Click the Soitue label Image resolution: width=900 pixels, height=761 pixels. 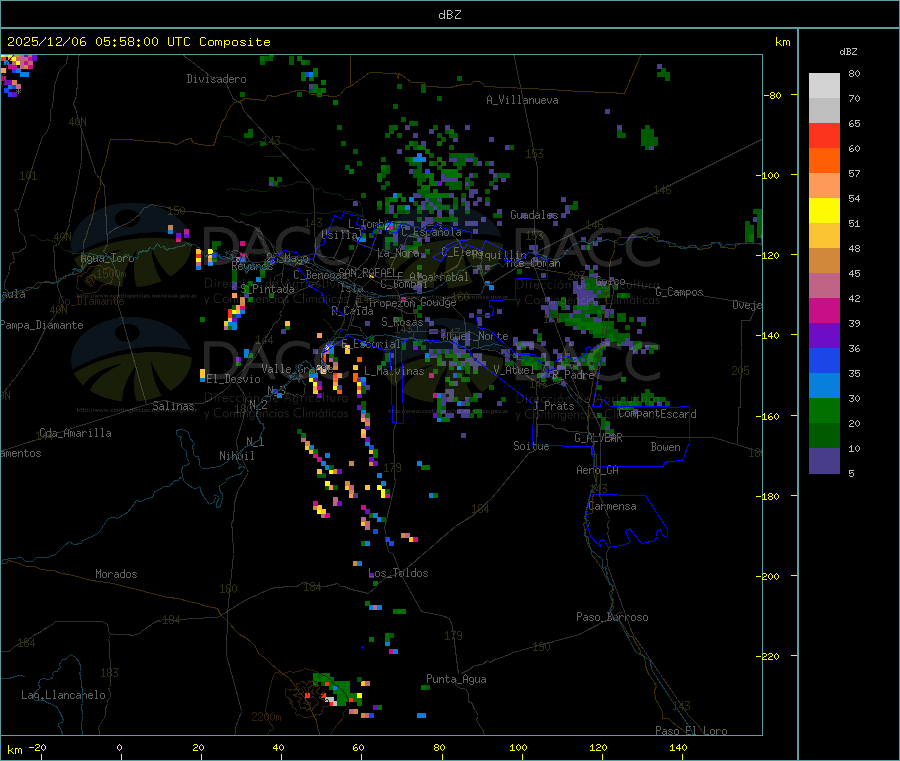click(531, 446)
